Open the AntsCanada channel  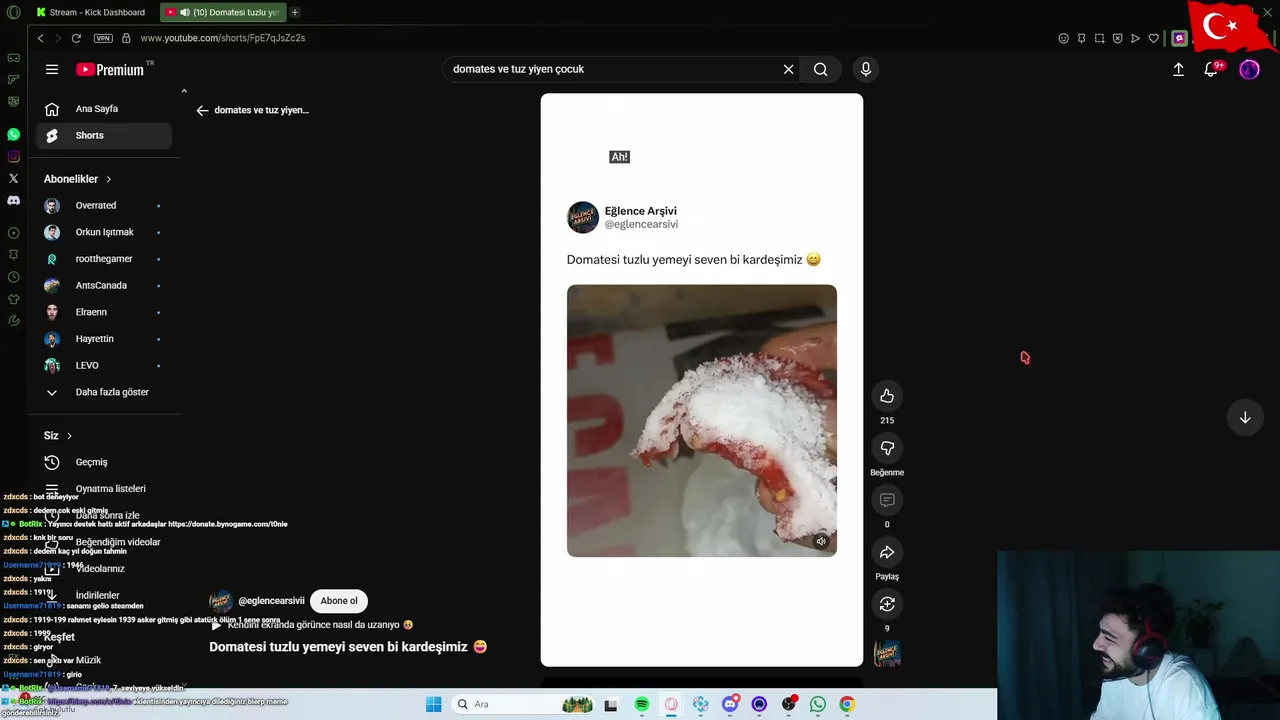[x=103, y=285]
